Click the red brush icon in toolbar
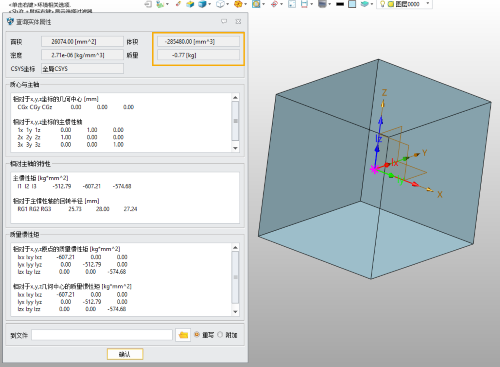This screenshot has height=367, width=500. (178, 4)
